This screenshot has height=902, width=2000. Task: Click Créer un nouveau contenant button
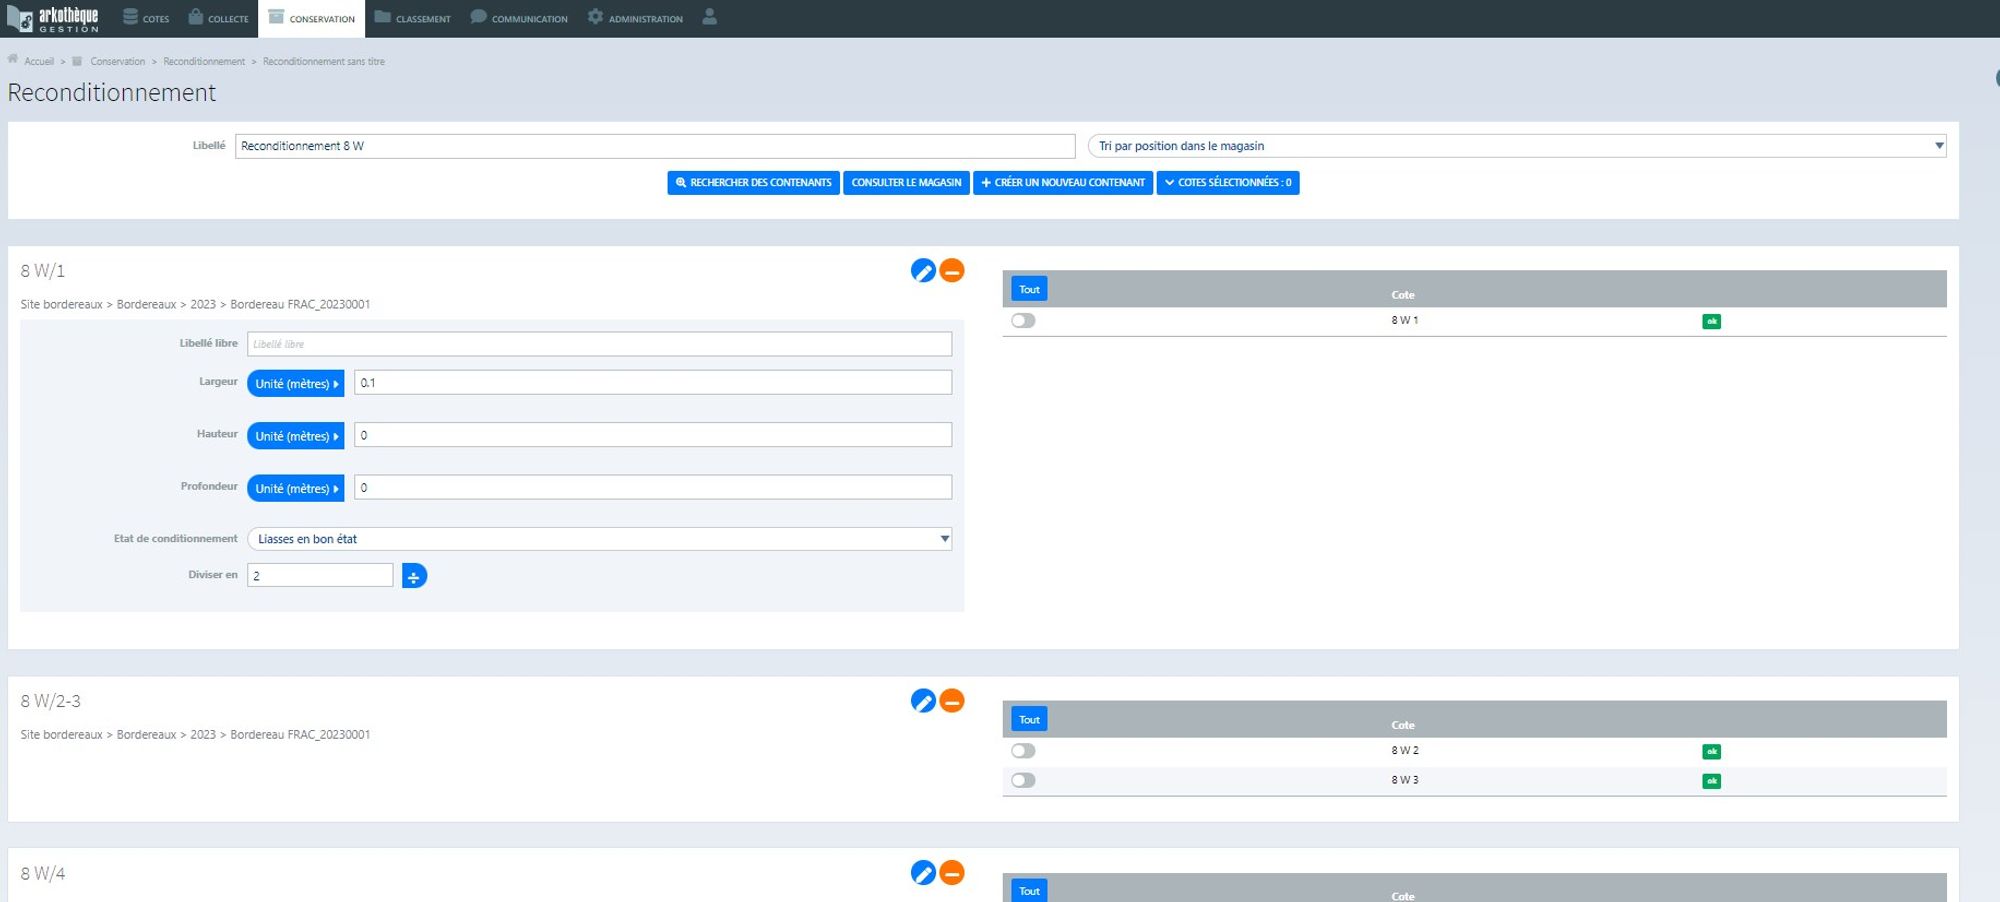pos(1063,183)
